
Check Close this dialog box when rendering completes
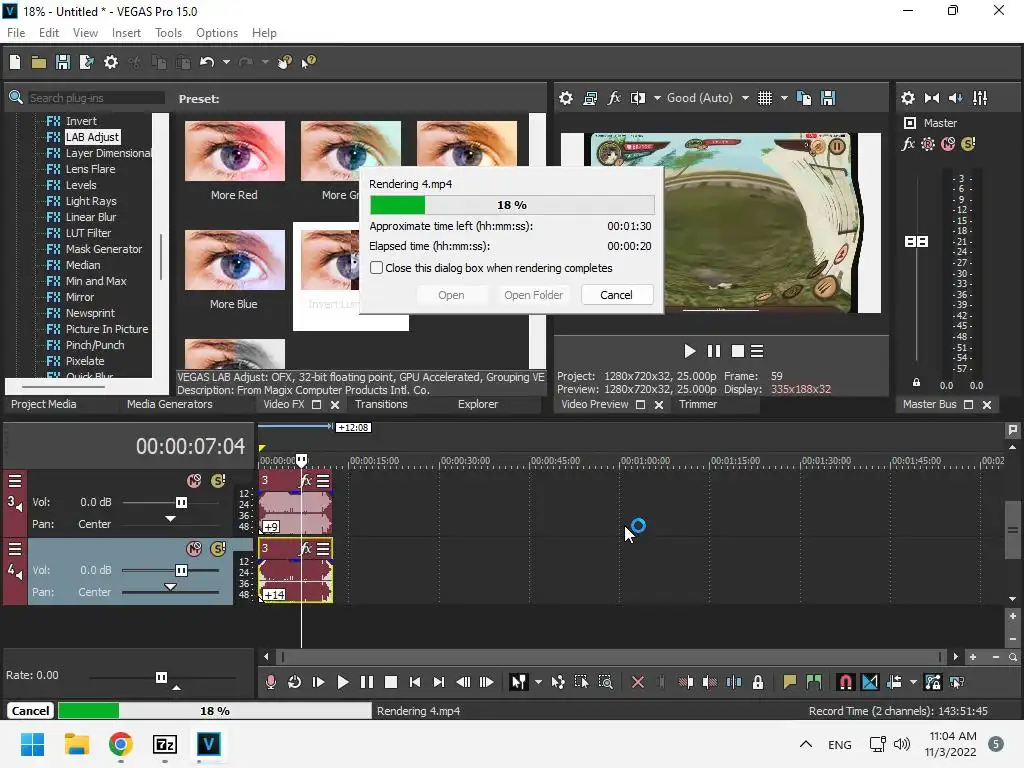point(377,268)
